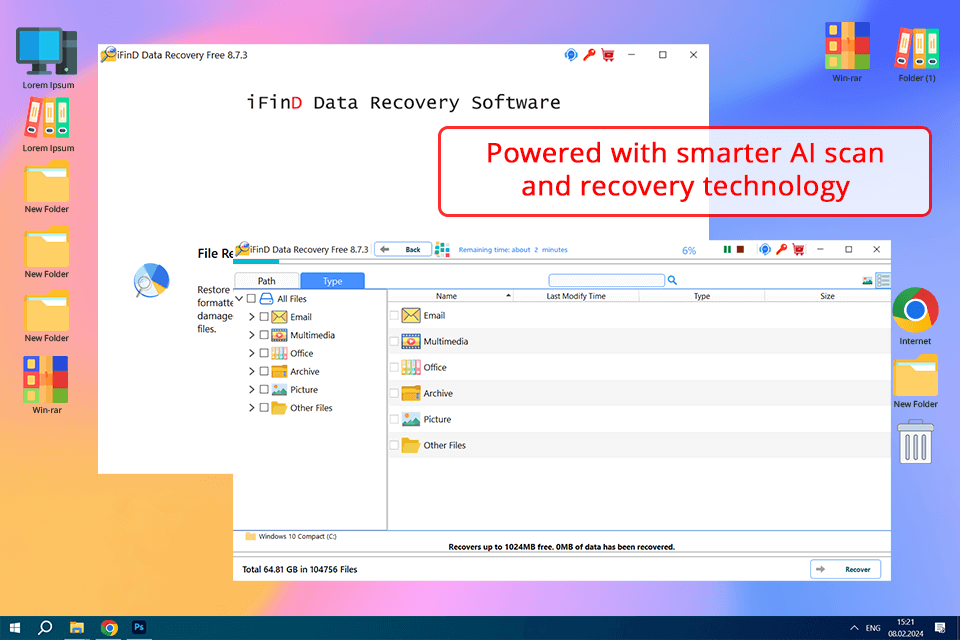This screenshot has height=640, width=960.
Task: Switch to list detail view
Action: (x=883, y=280)
